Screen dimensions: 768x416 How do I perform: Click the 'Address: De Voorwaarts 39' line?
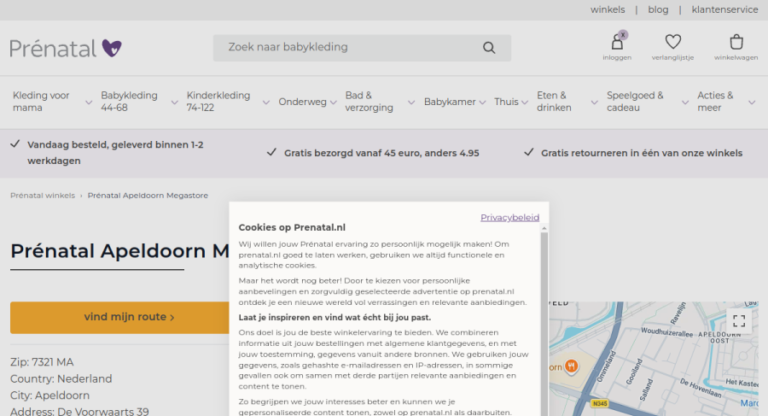coord(79,411)
